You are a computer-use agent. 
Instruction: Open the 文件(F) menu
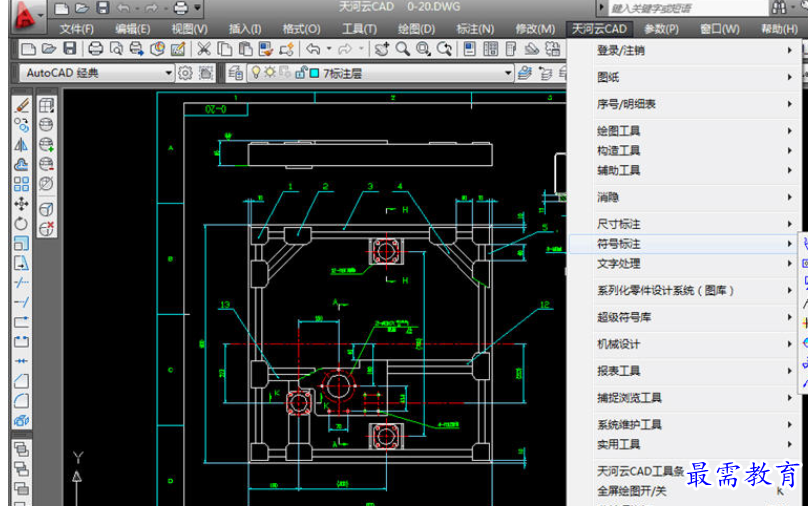coord(76,29)
